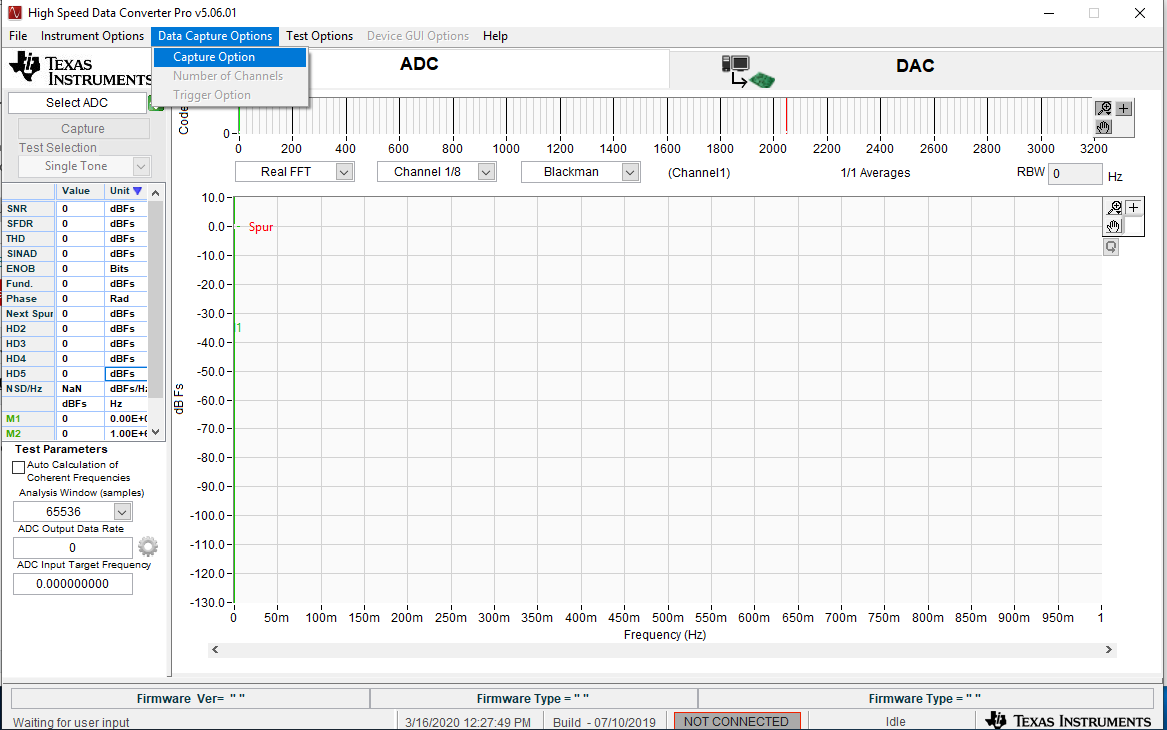The height and width of the screenshot is (730, 1167).
Task: Open Test Options menu
Action: click(319, 36)
